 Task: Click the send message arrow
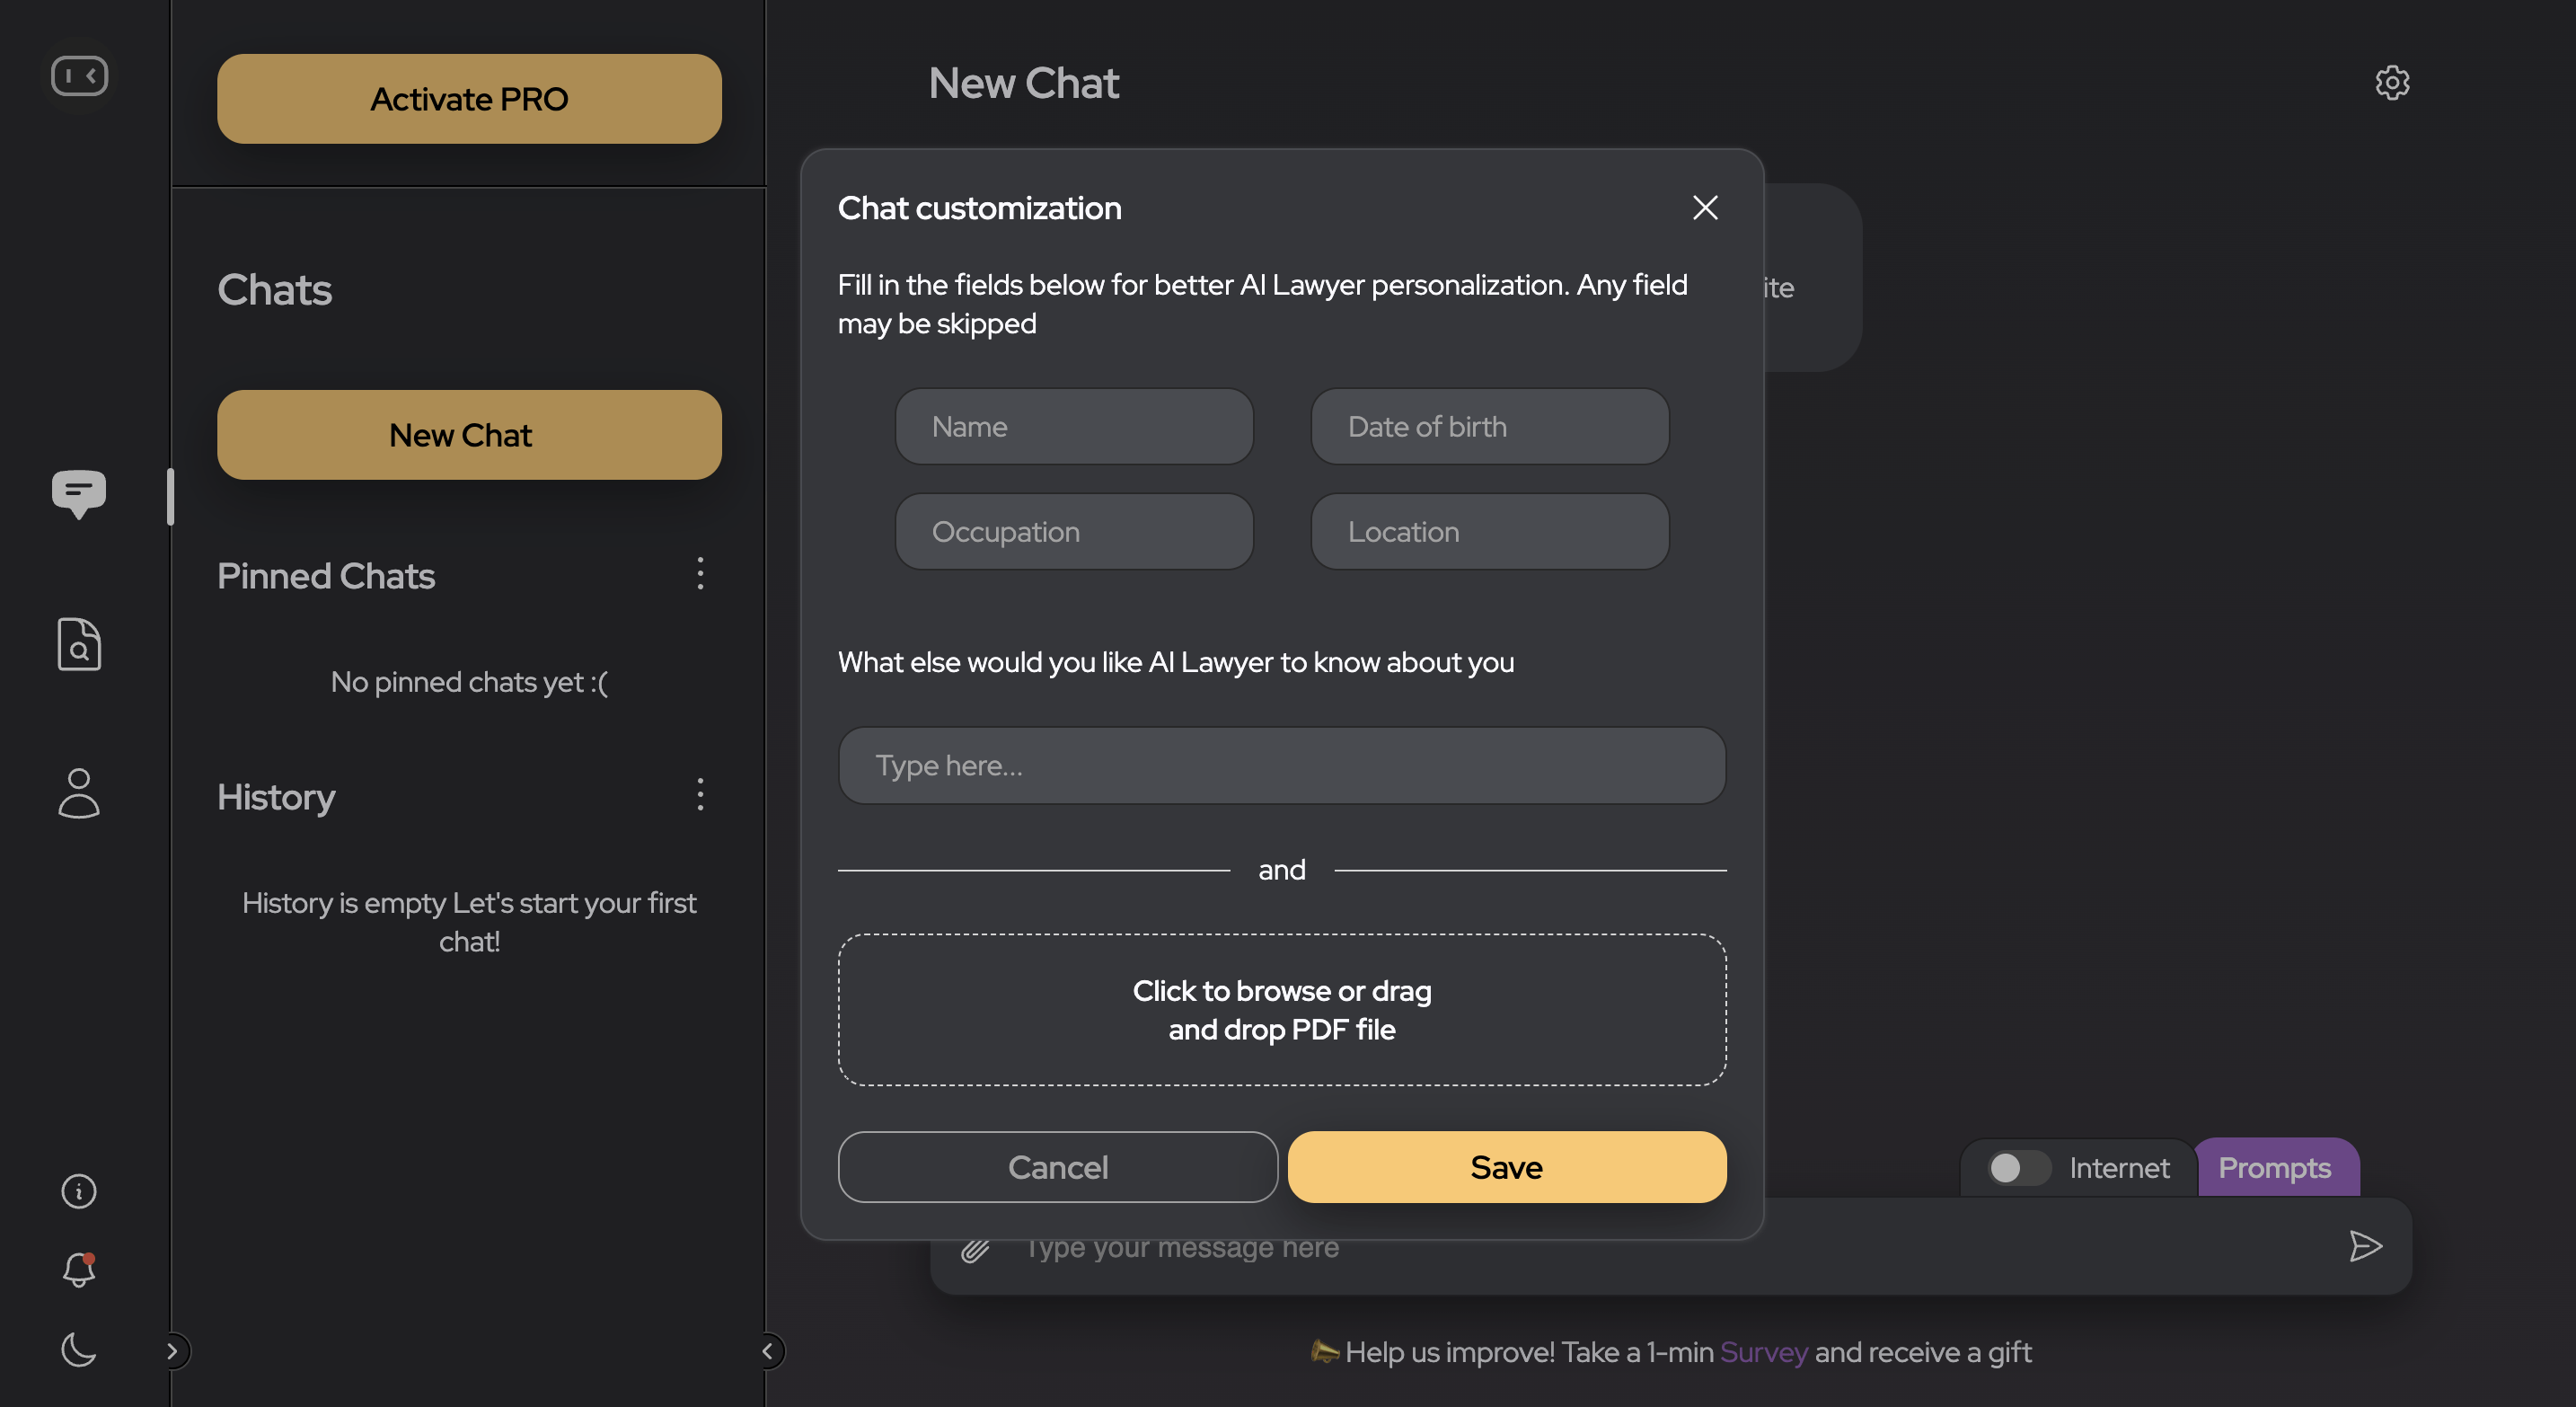coord(2364,1246)
